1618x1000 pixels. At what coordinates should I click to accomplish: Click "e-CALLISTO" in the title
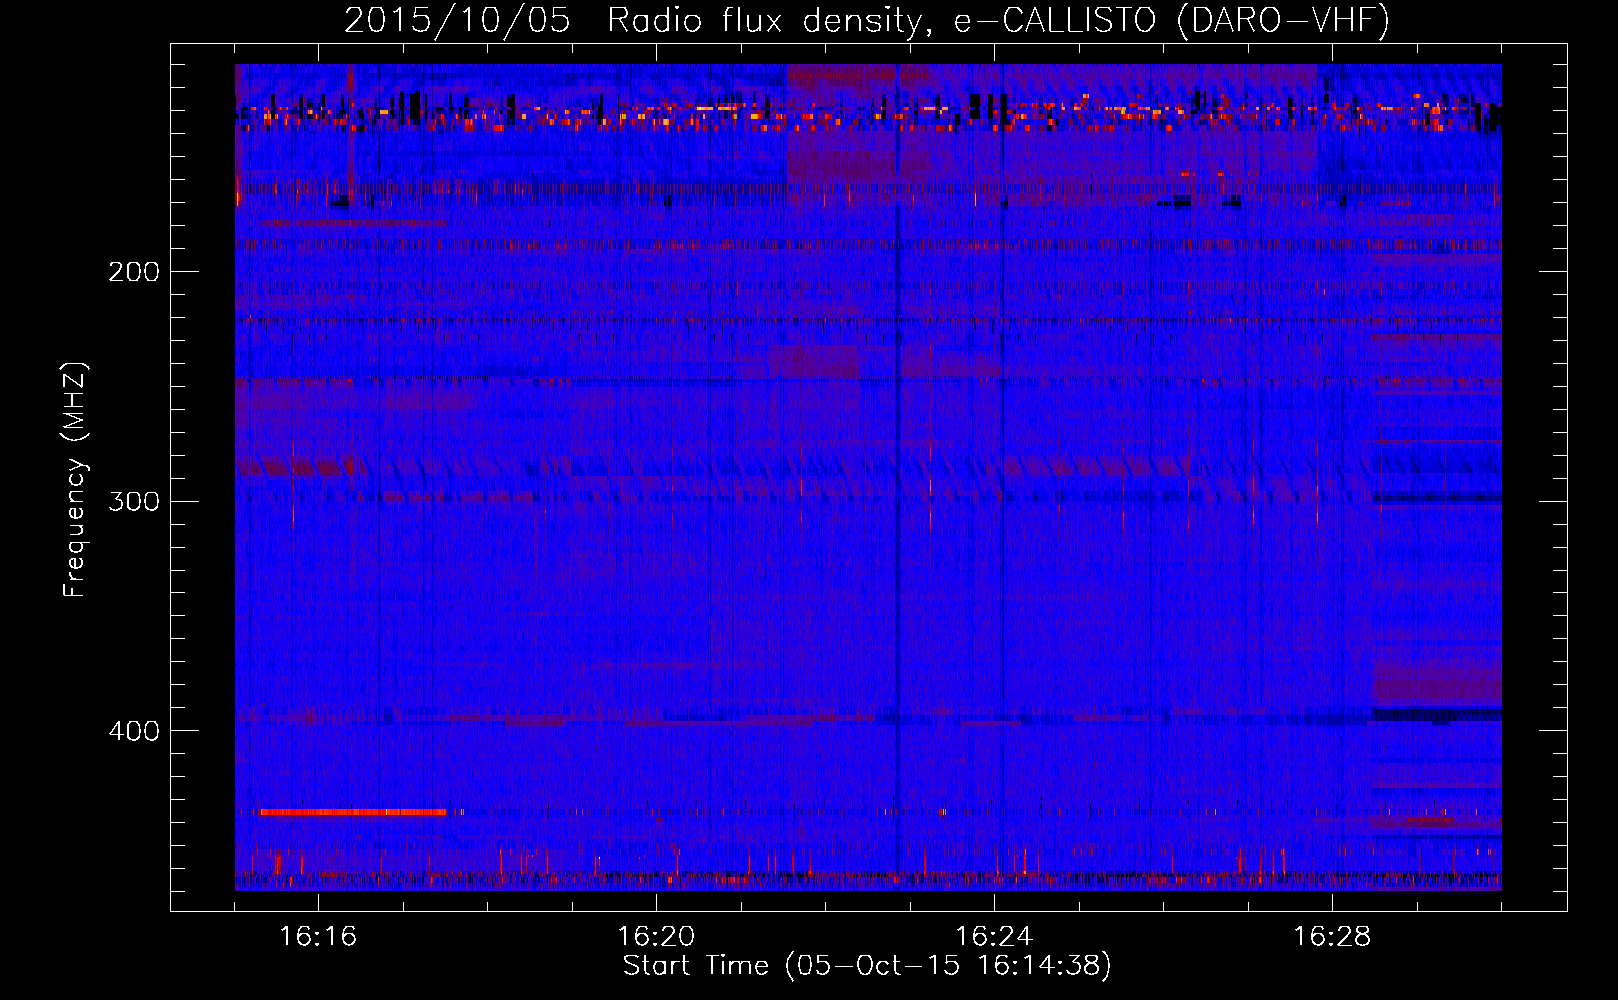click(1054, 20)
